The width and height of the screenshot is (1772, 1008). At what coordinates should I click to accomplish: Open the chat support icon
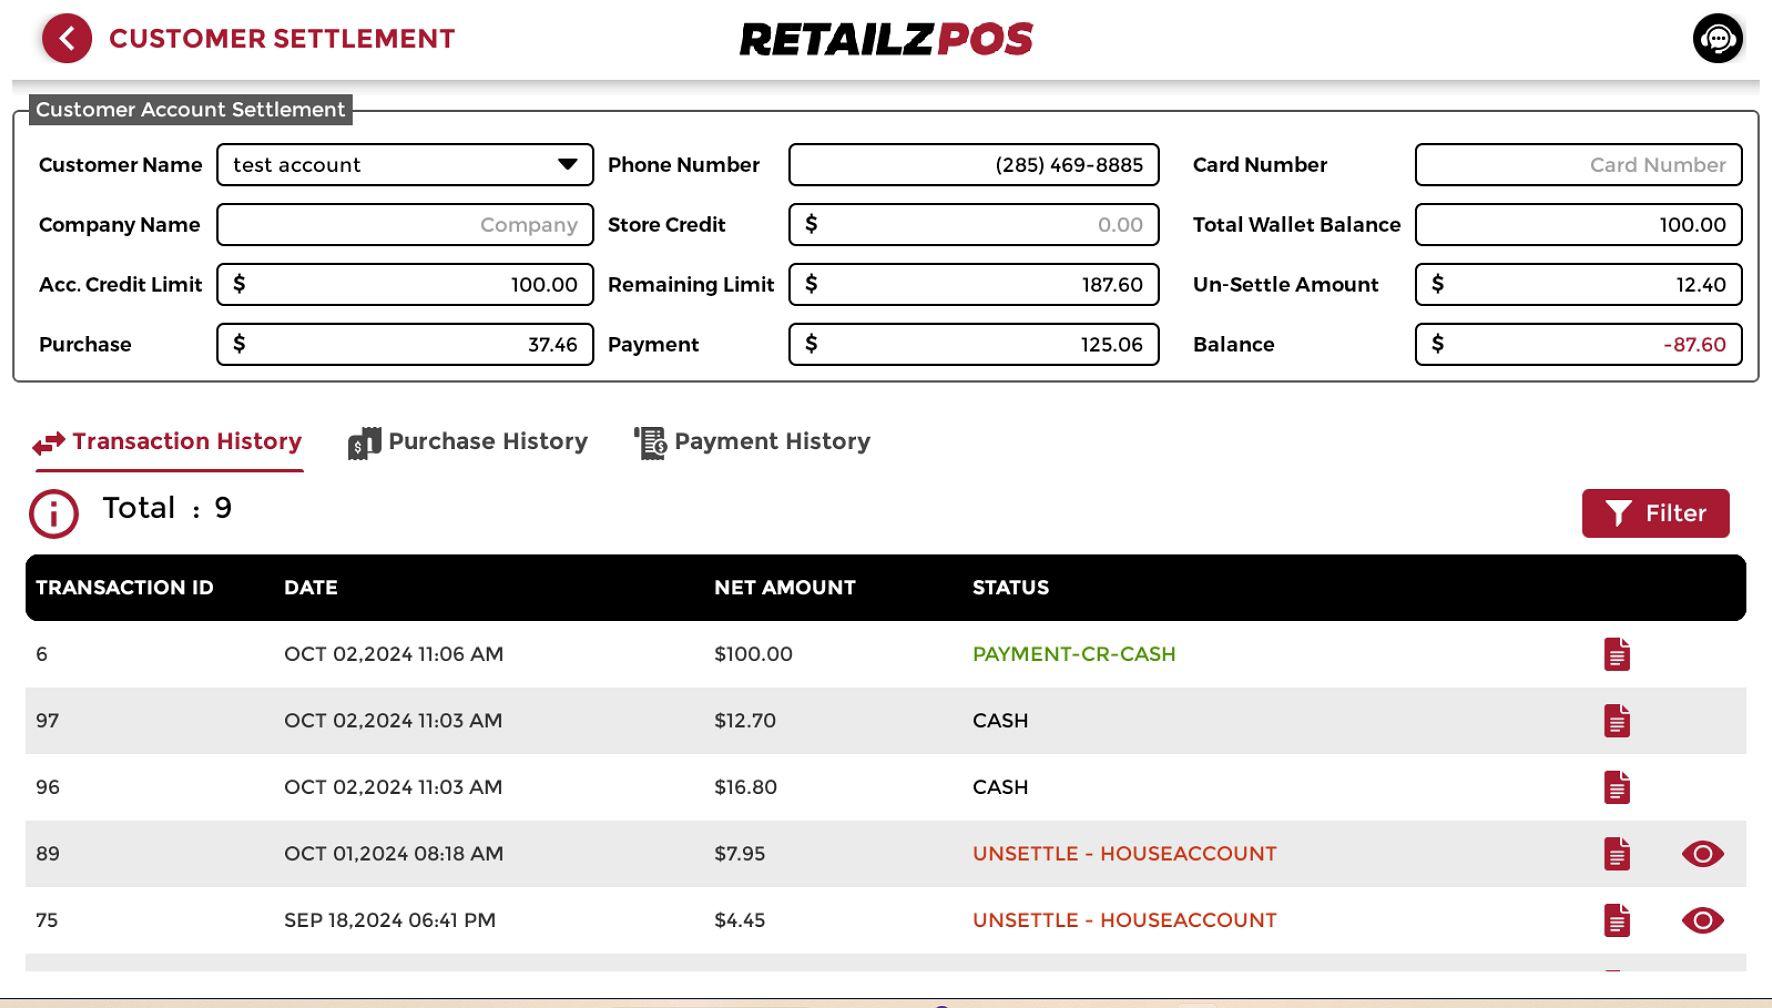1717,39
